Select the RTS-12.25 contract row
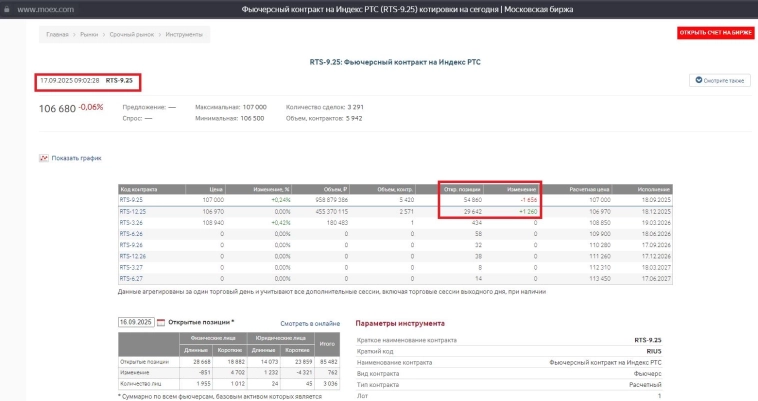 click(x=133, y=211)
